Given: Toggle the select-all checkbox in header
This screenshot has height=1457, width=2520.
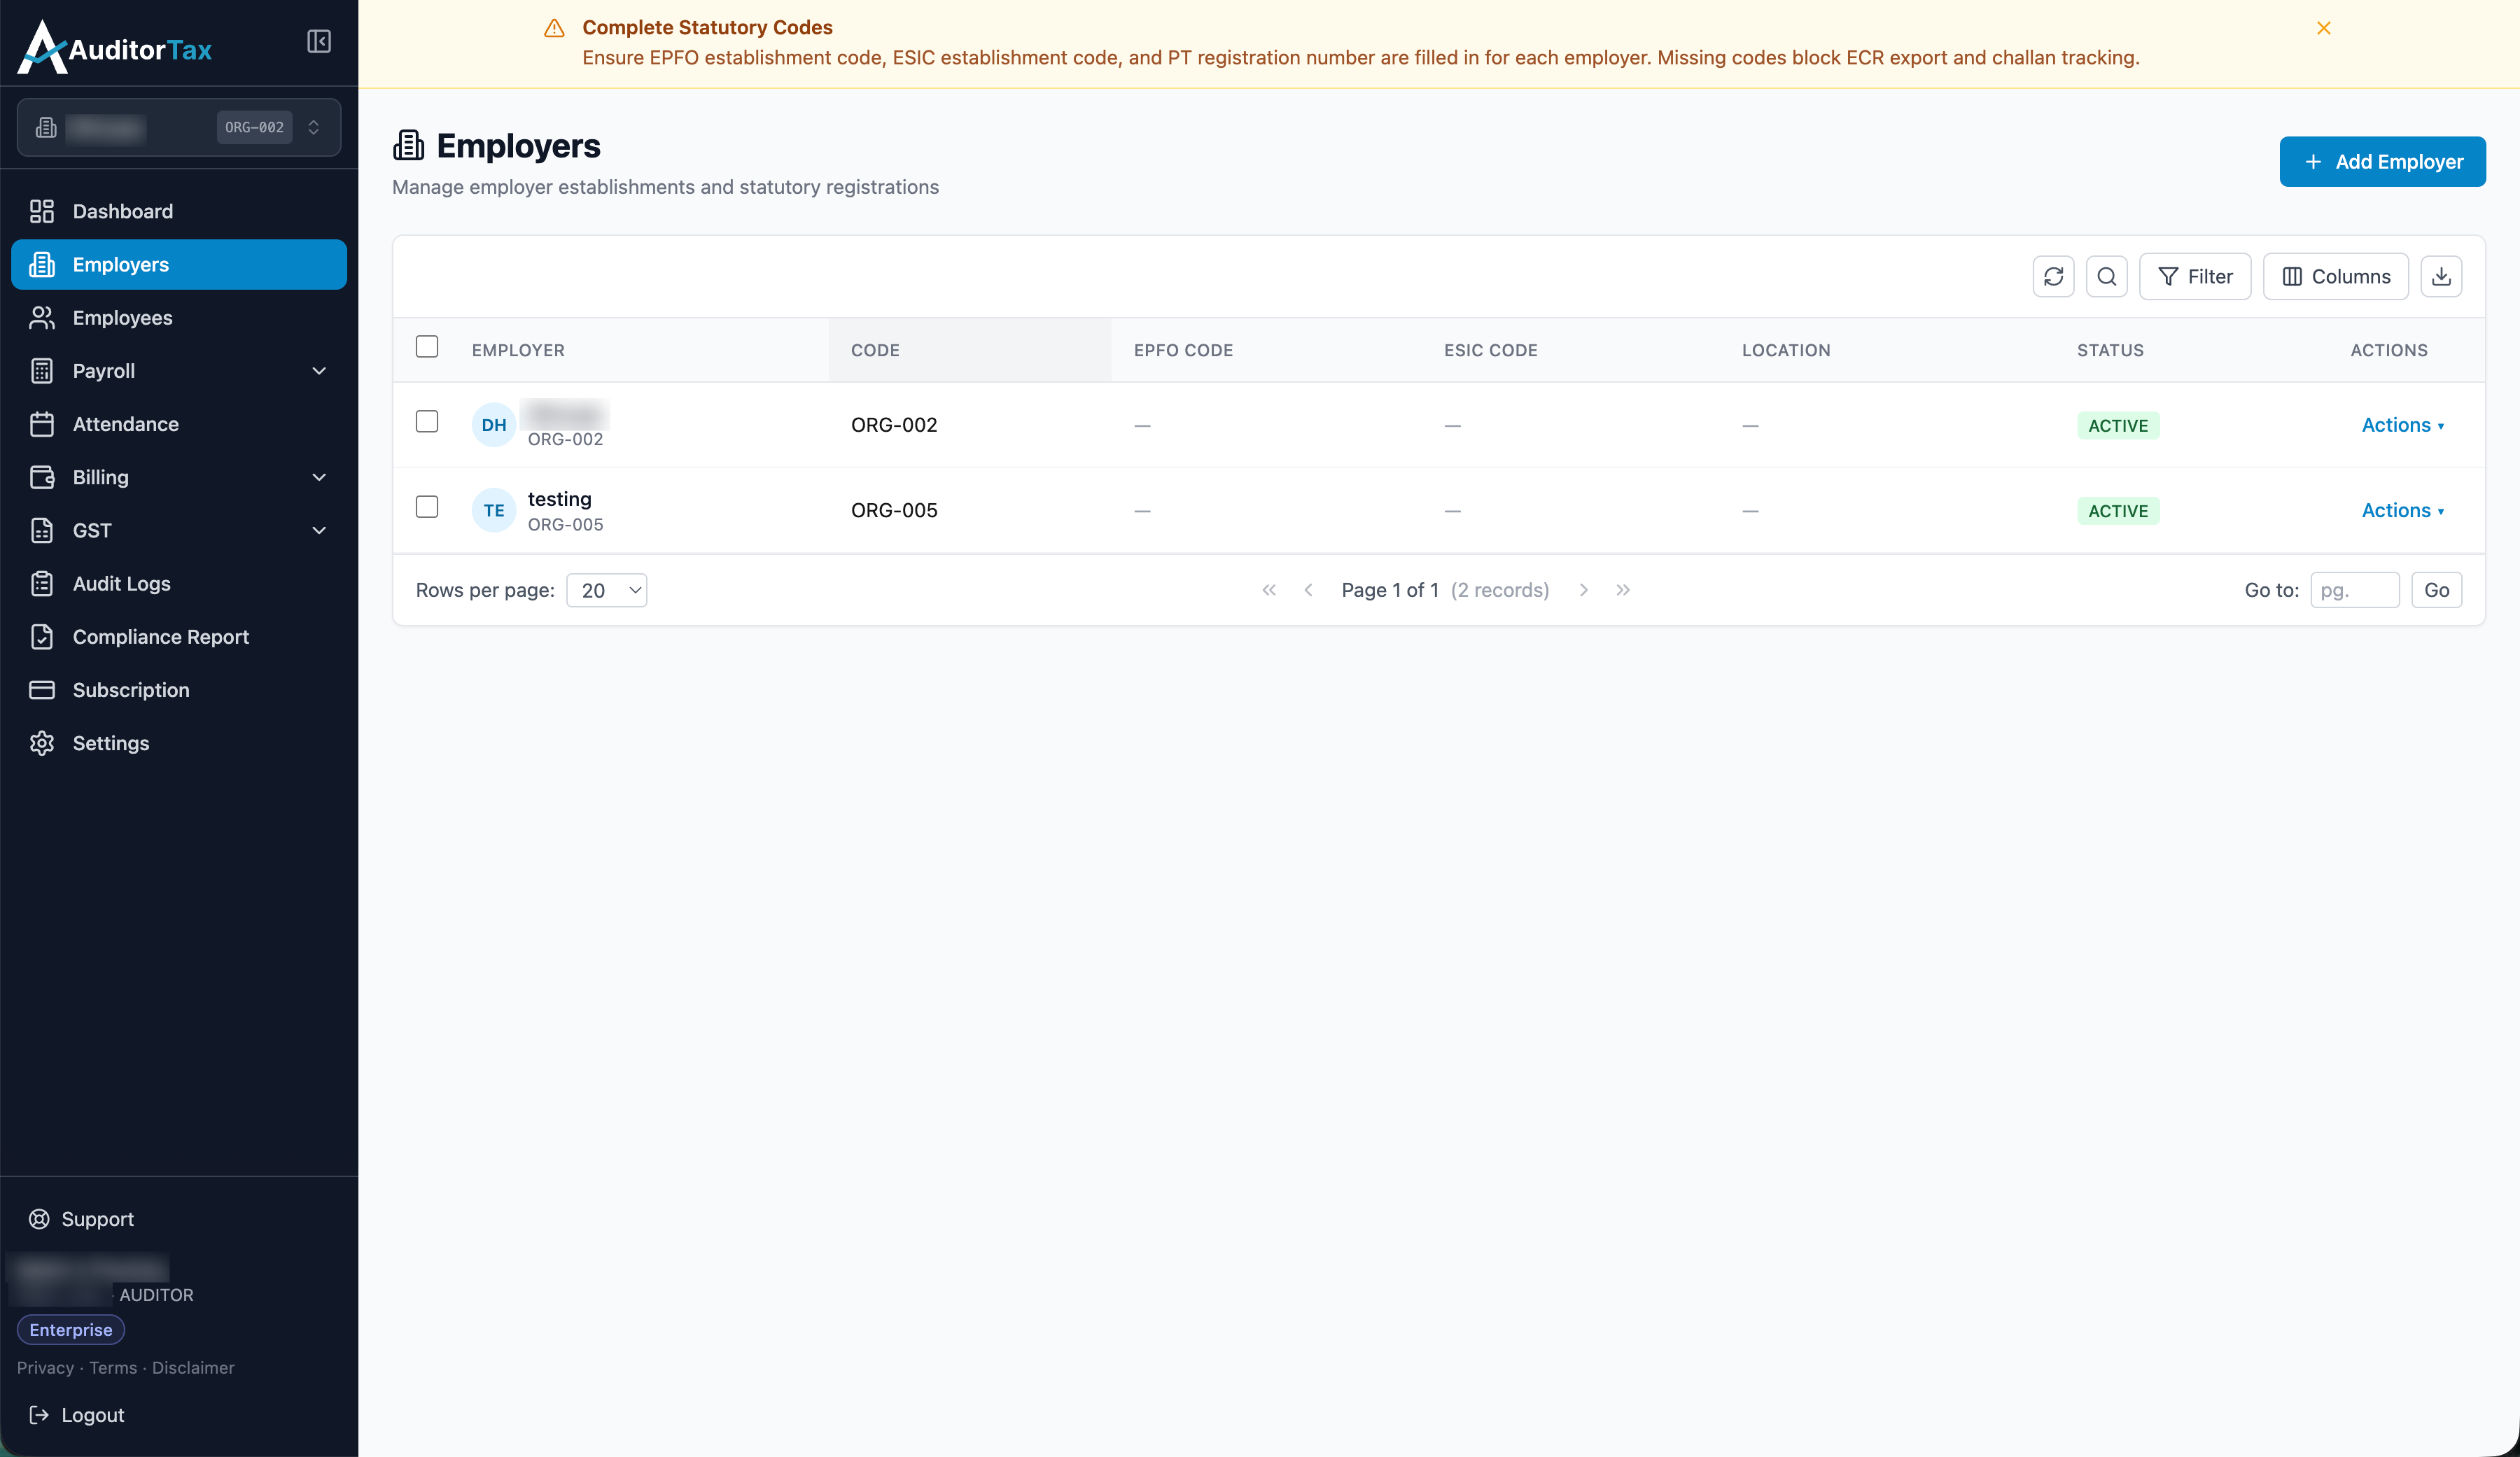Looking at the screenshot, I should pos(427,346).
